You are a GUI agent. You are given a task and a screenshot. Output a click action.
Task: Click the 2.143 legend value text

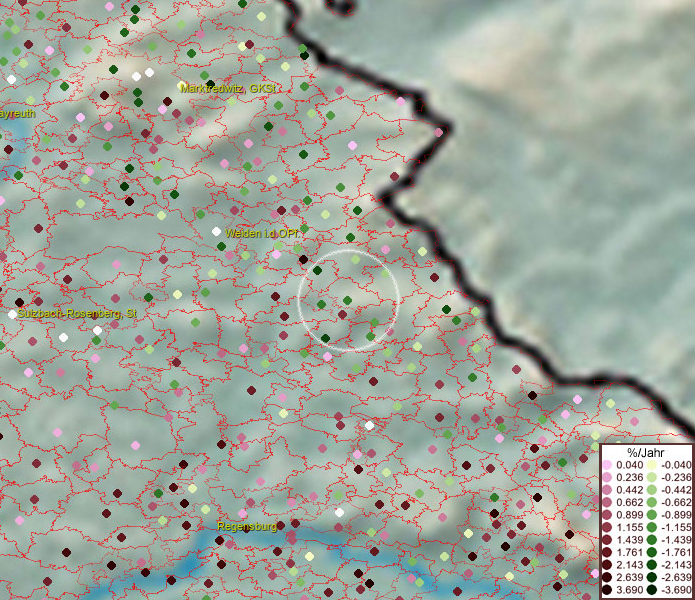(630, 565)
